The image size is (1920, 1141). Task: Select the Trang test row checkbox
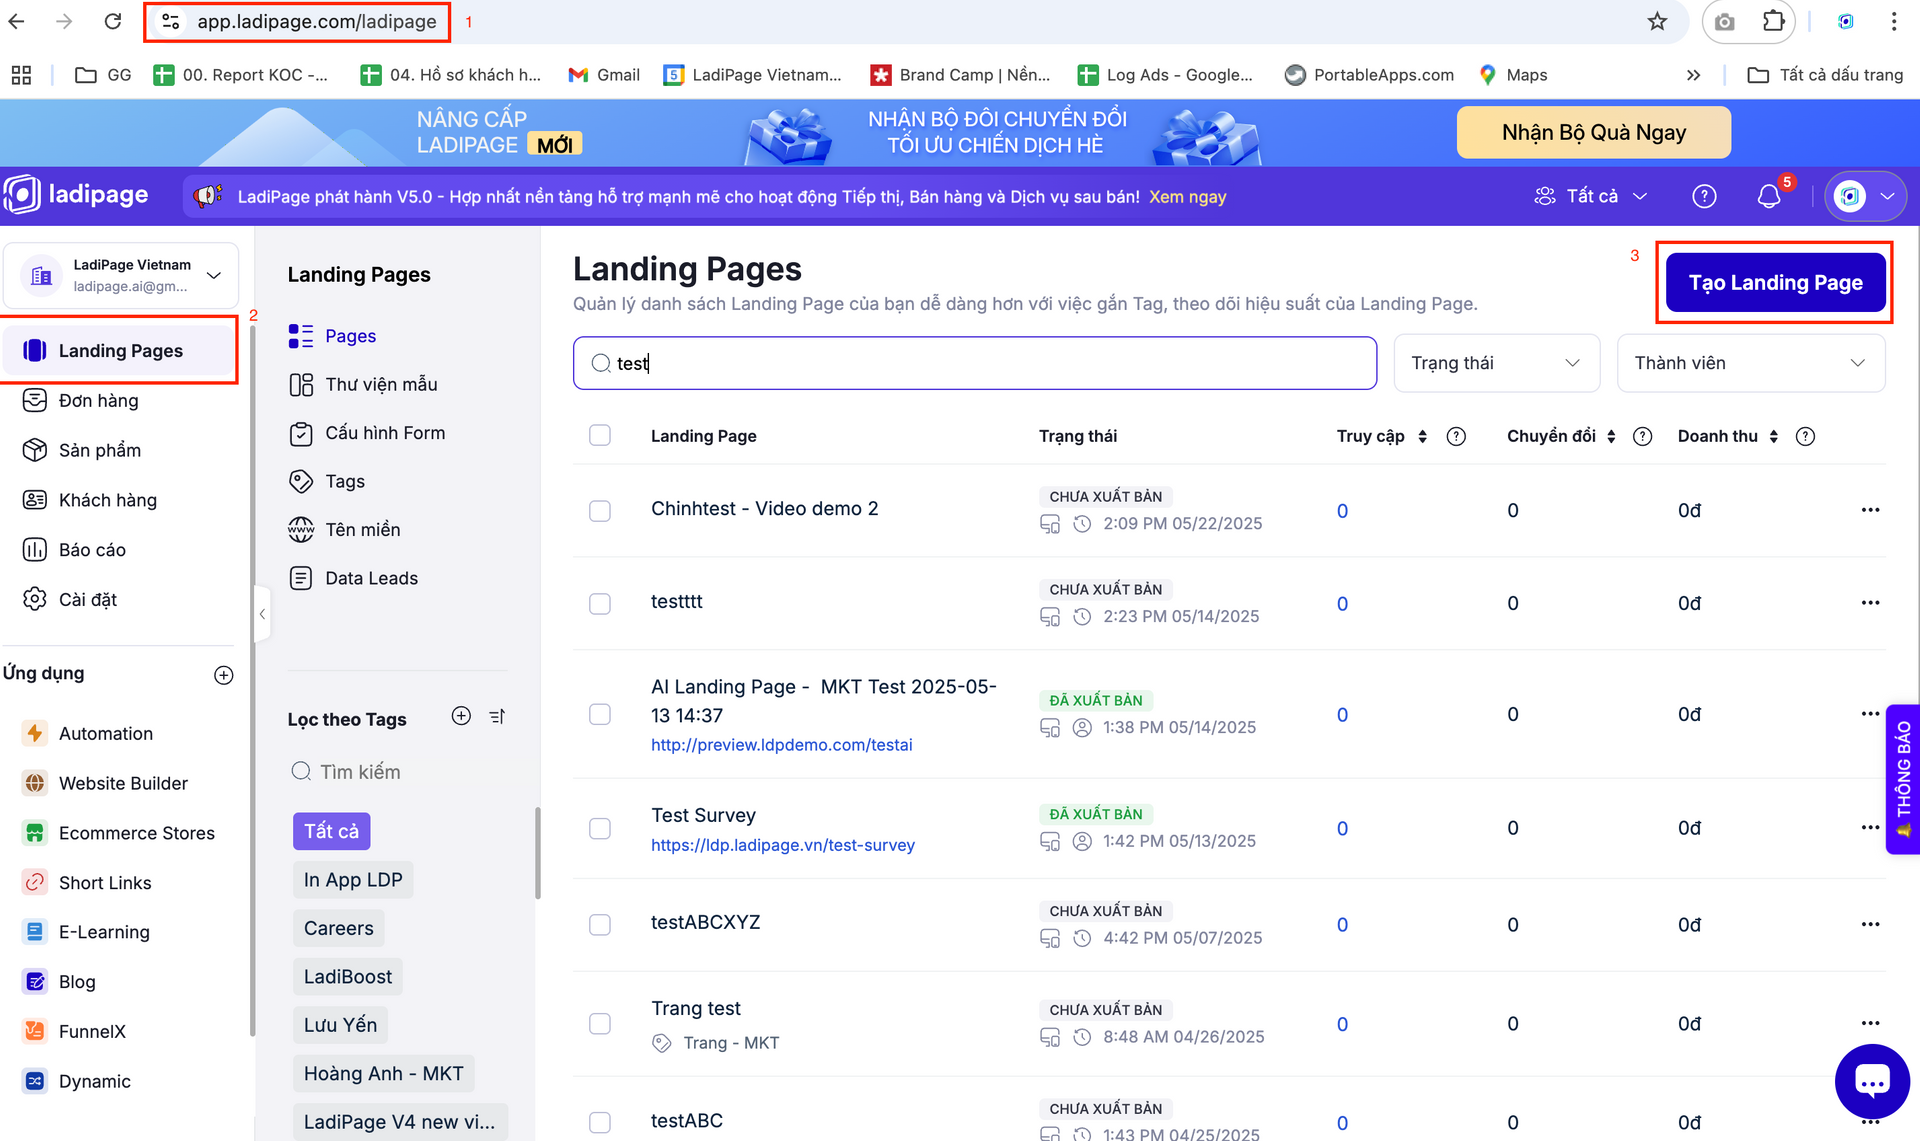(600, 1024)
